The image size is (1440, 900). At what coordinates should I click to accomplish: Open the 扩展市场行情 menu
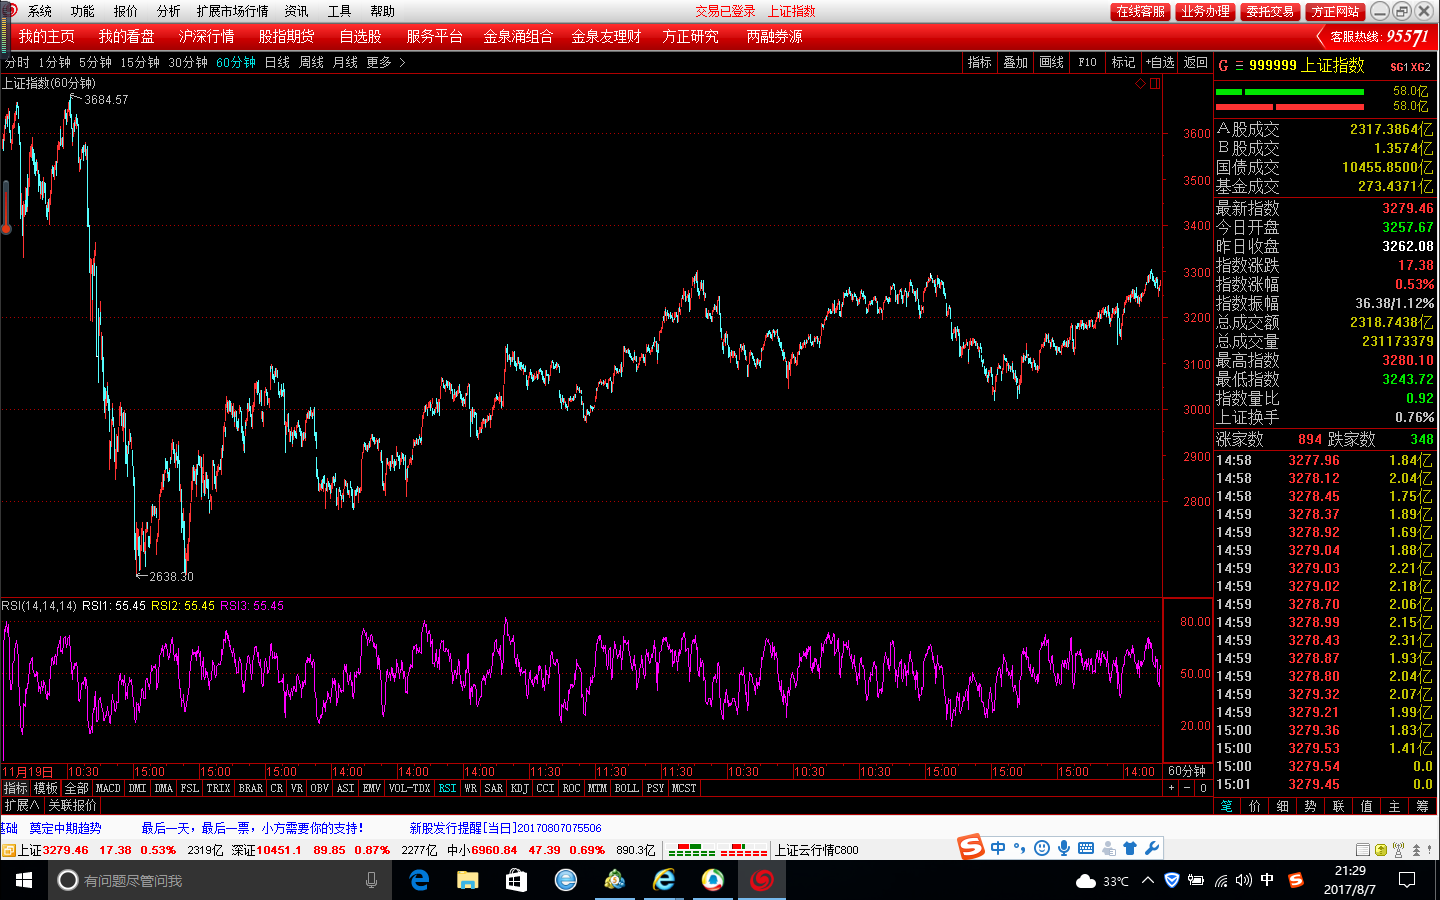click(x=233, y=11)
